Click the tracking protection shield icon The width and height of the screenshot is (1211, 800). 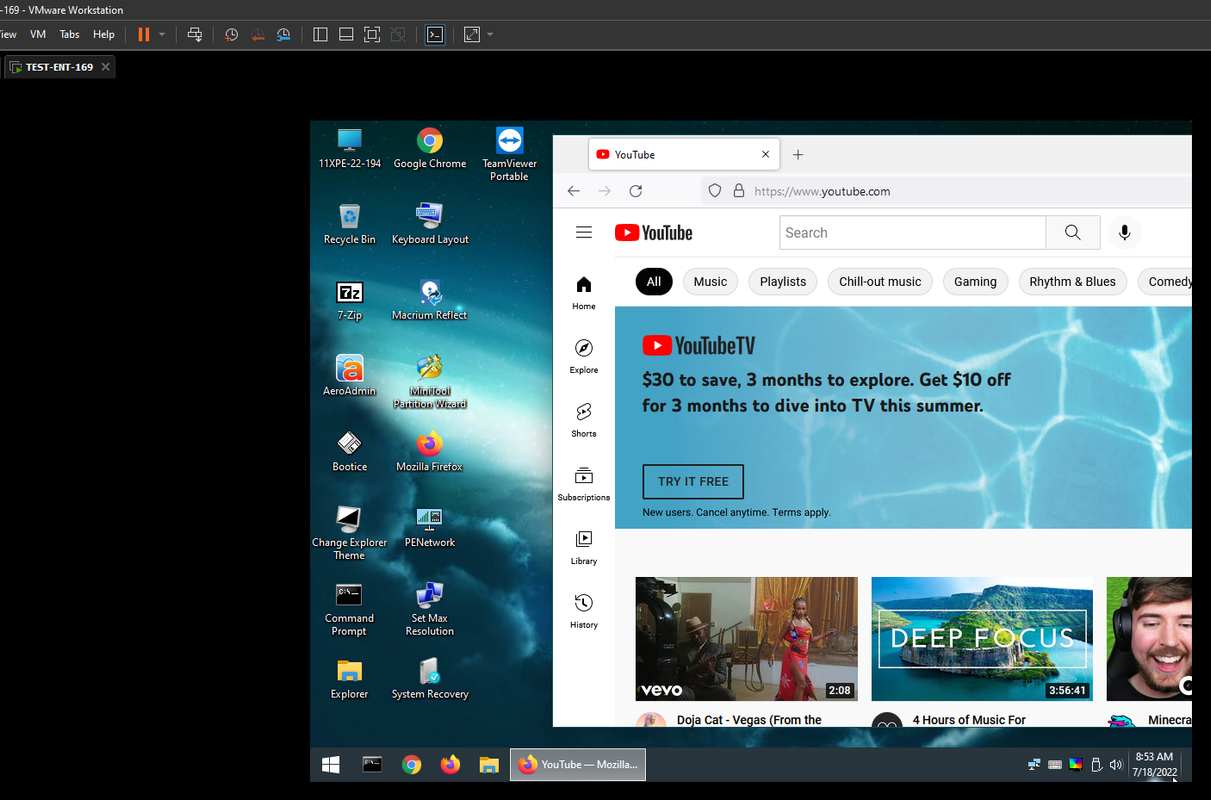(x=715, y=191)
